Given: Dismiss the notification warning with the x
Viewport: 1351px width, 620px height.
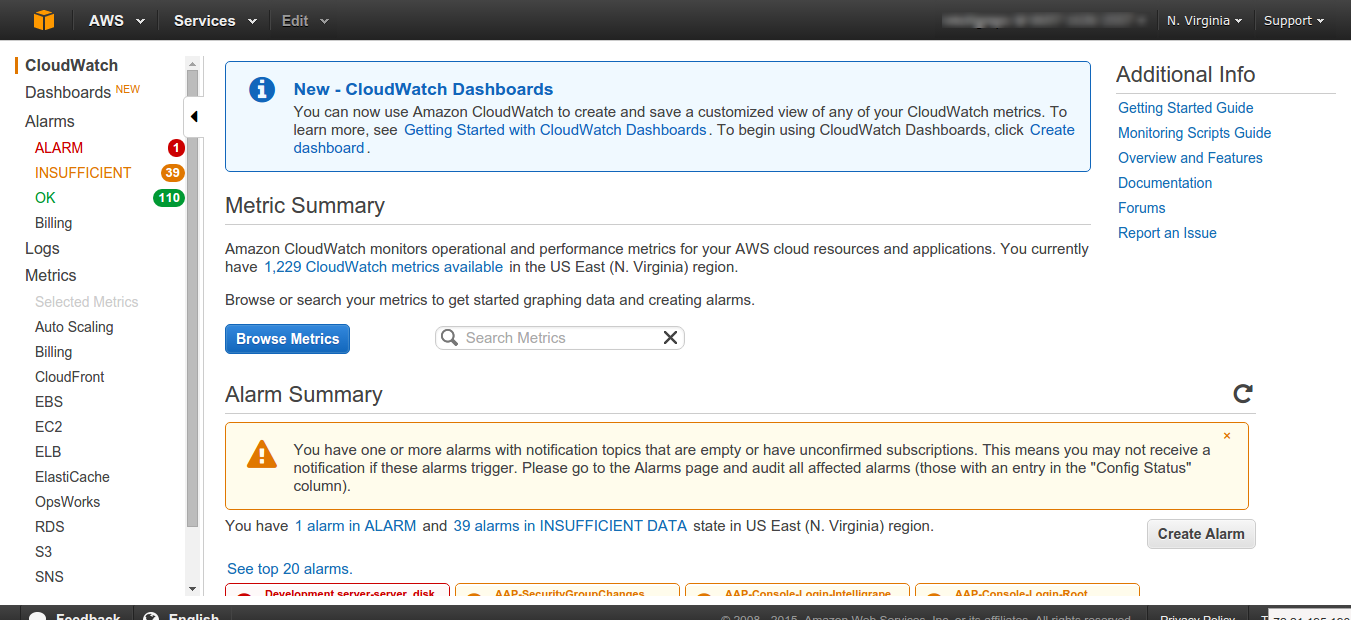Looking at the screenshot, I should 1227,436.
